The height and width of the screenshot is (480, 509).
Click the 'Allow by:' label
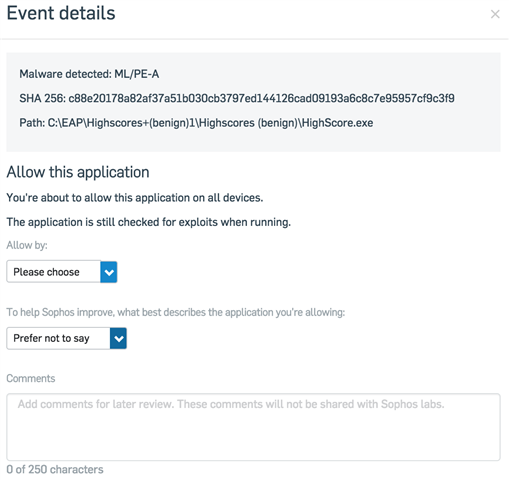pyautogui.click(x=27, y=245)
